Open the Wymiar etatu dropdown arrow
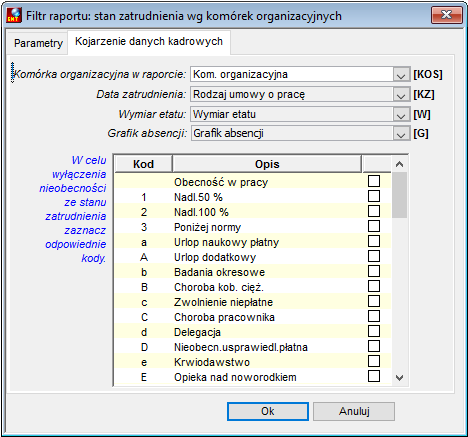The width and height of the screenshot is (468, 437). click(401, 115)
